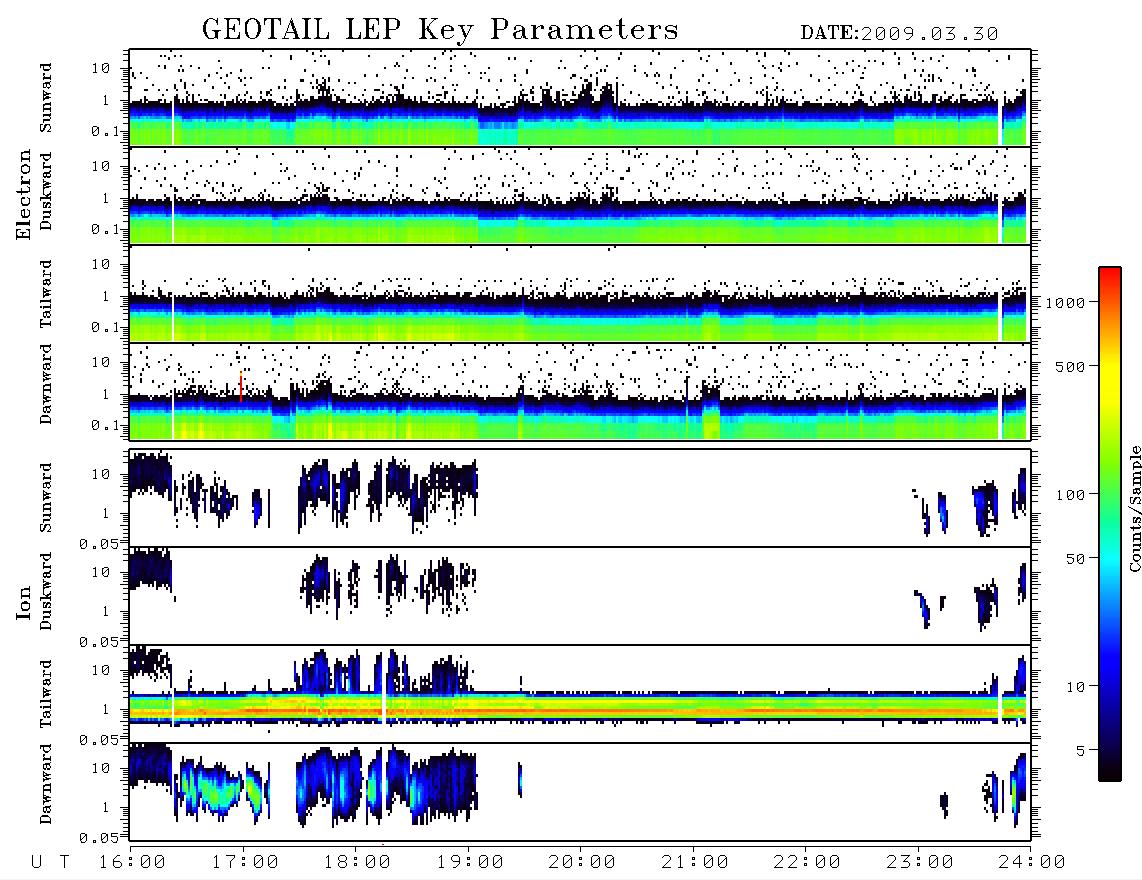The height and width of the screenshot is (880, 1142).
Task: Select the Electron "Tailward" panel label
Action: point(46,293)
